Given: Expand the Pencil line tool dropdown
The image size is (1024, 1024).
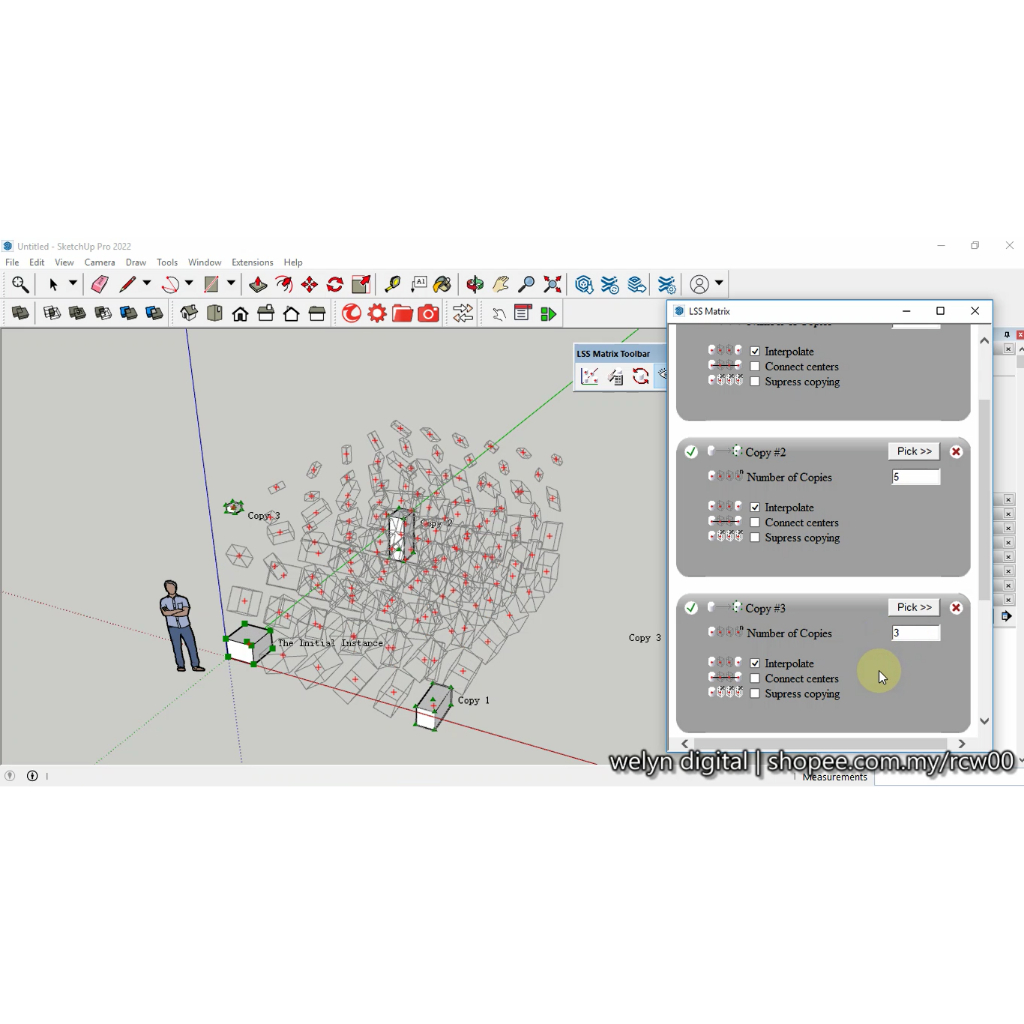Looking at the screenshot, I should tap(146, 285).
